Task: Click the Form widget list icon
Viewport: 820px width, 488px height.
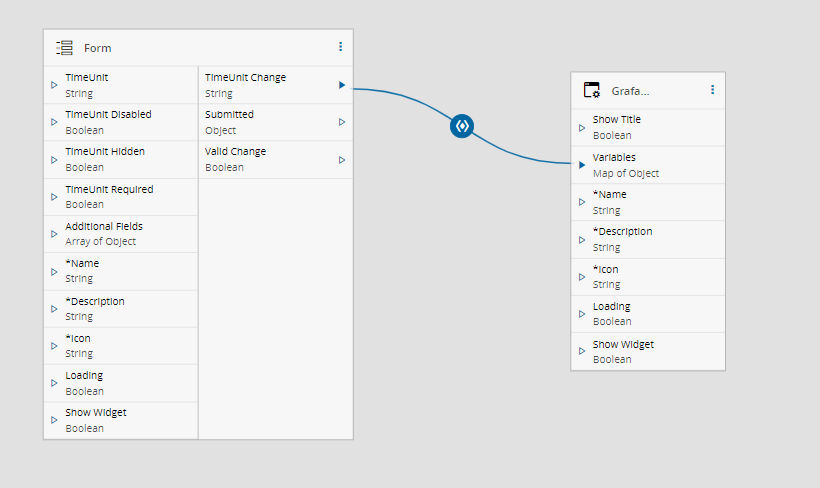Action: pos(65,48)
